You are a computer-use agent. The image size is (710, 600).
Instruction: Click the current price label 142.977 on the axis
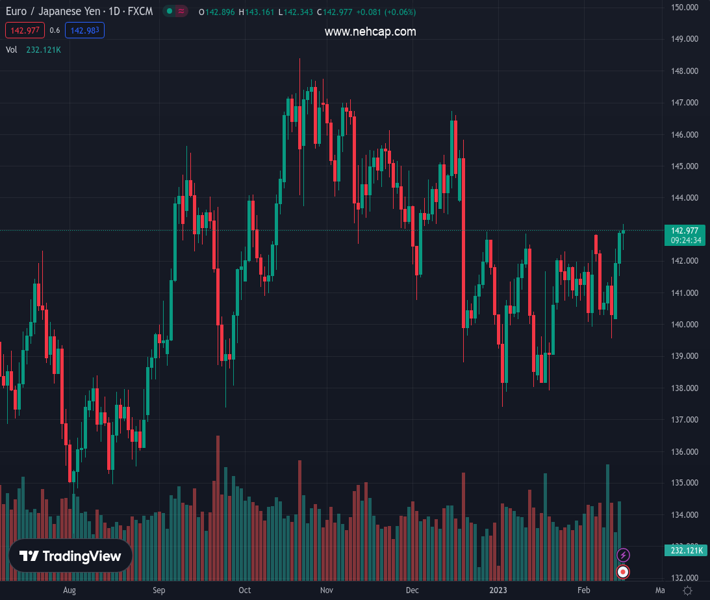point(685,231)
